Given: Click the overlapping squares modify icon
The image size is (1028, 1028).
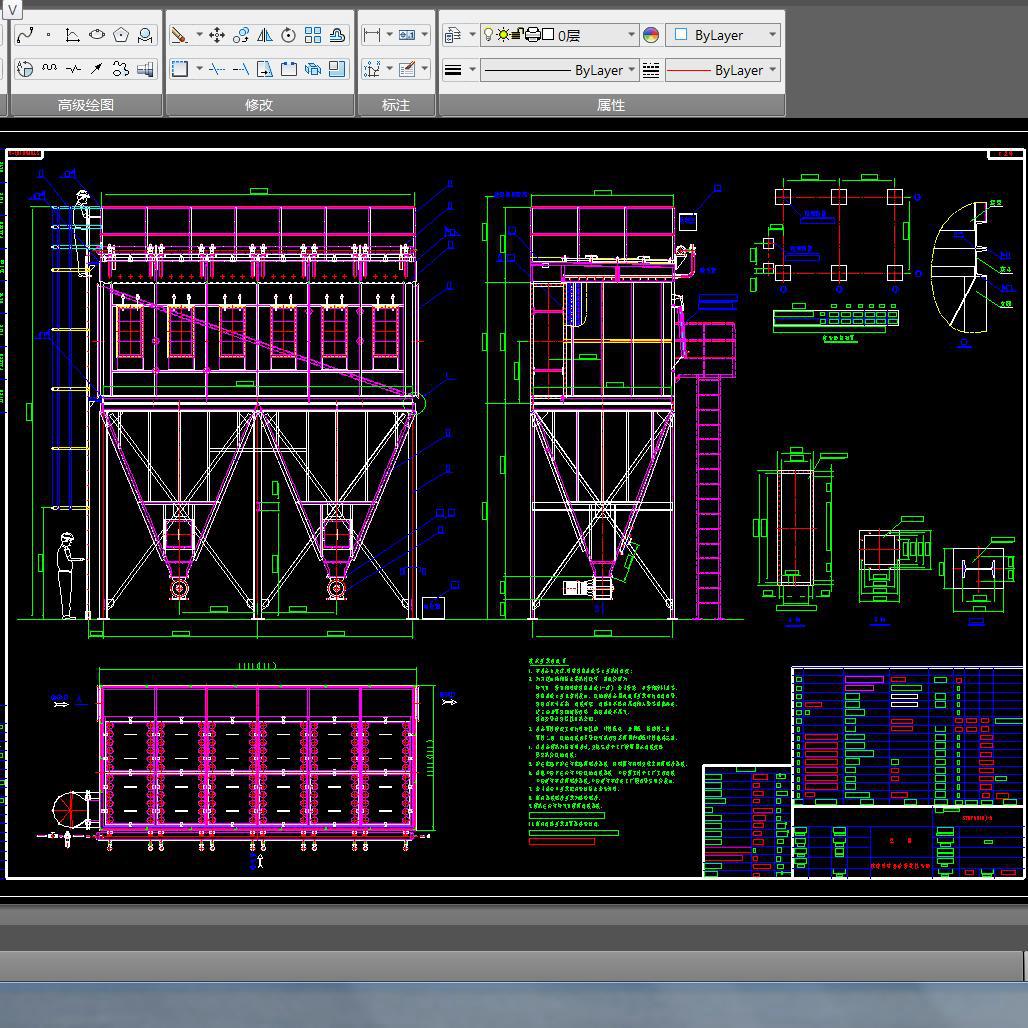Looking at the screenshot, I should 337,69.
